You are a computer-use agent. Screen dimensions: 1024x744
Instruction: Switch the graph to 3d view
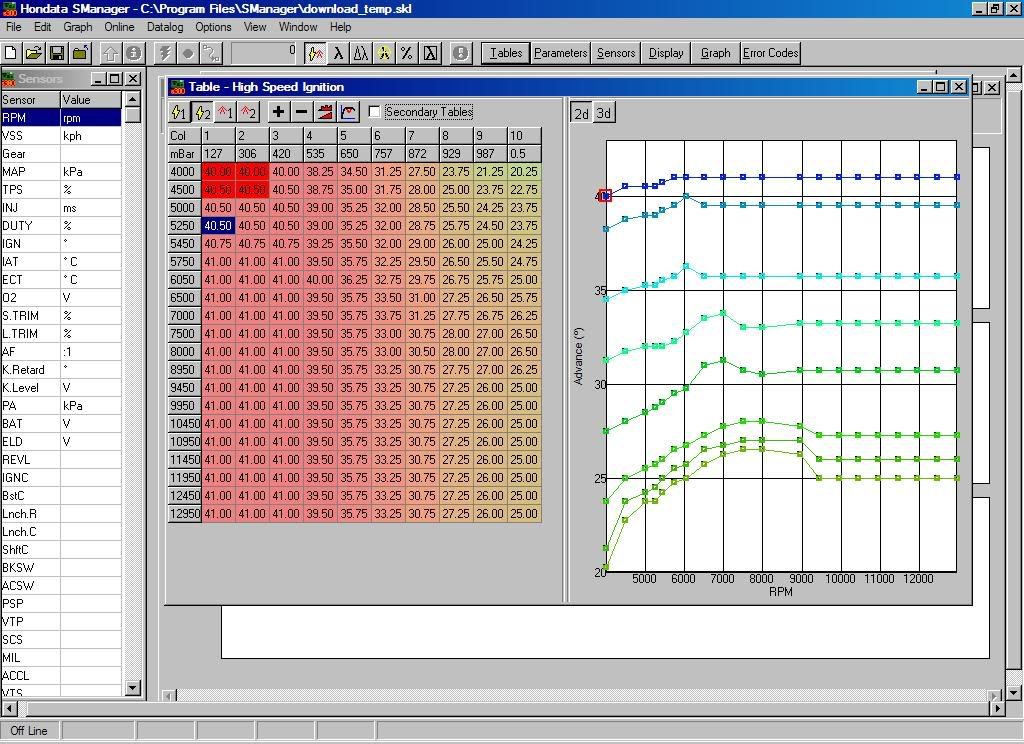click(604, 113)
